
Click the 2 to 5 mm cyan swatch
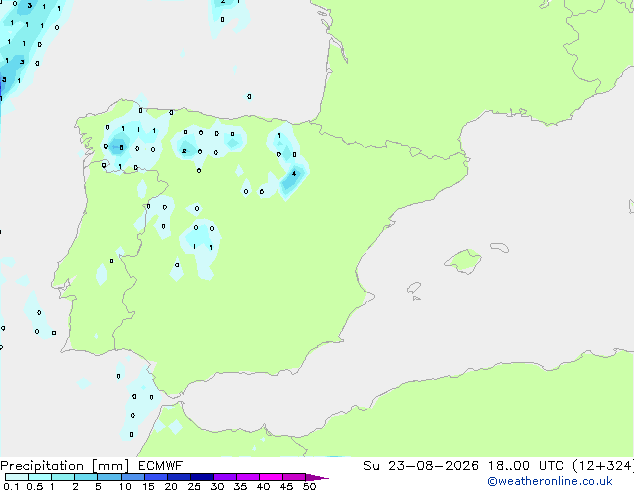click(86, 477)
